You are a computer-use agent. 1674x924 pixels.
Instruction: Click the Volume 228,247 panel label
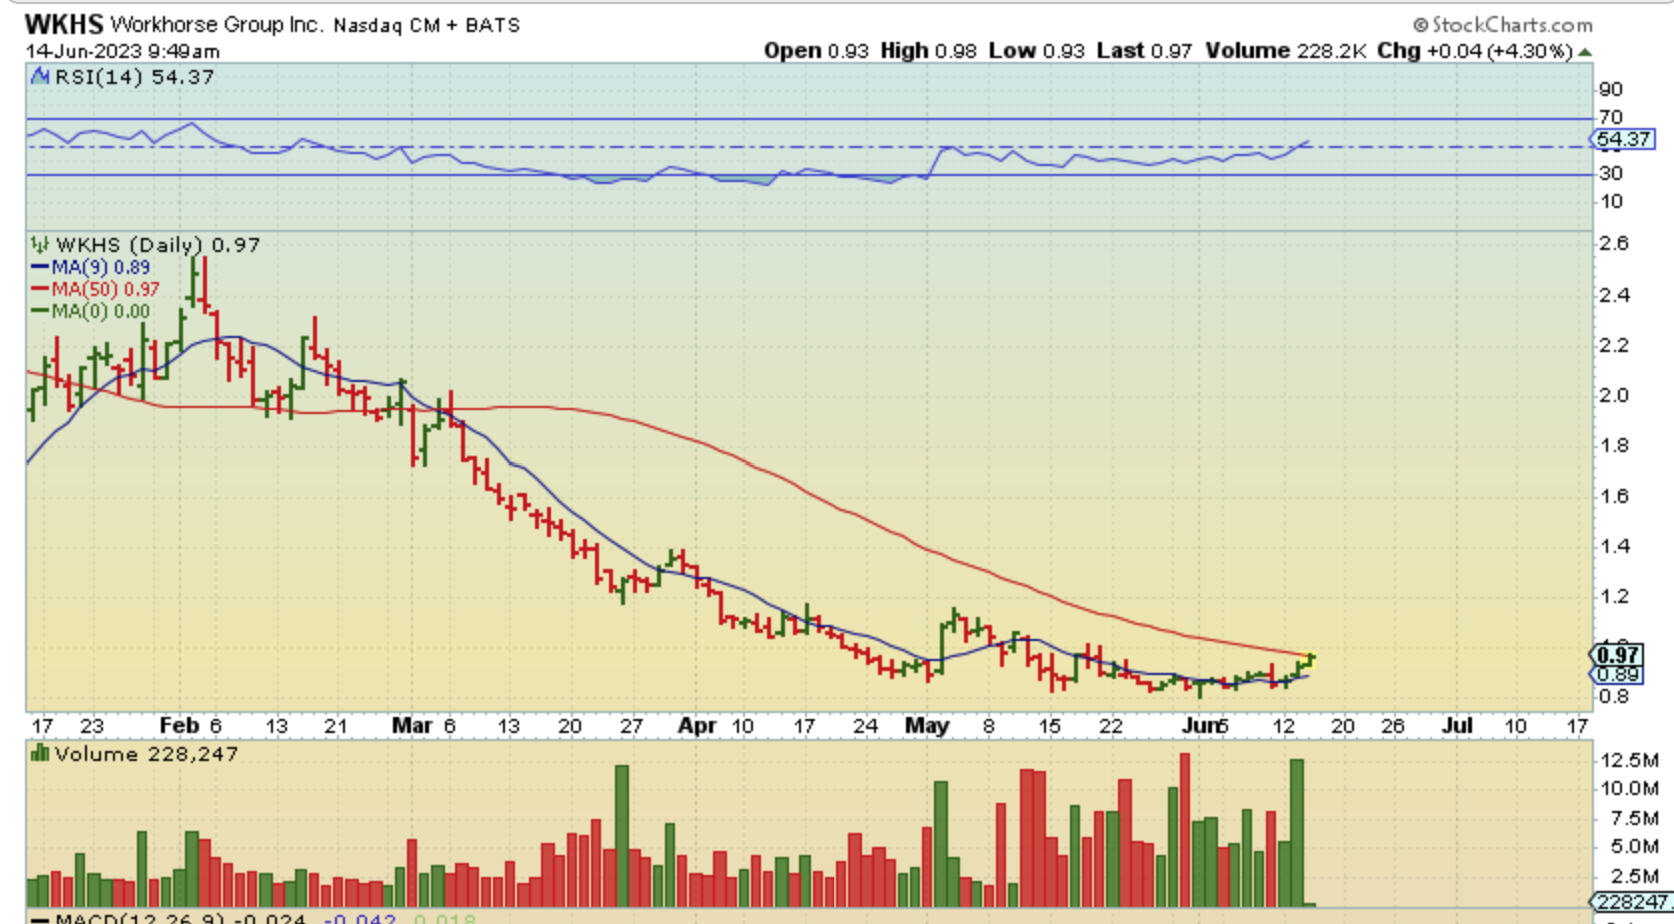(146, 753)
